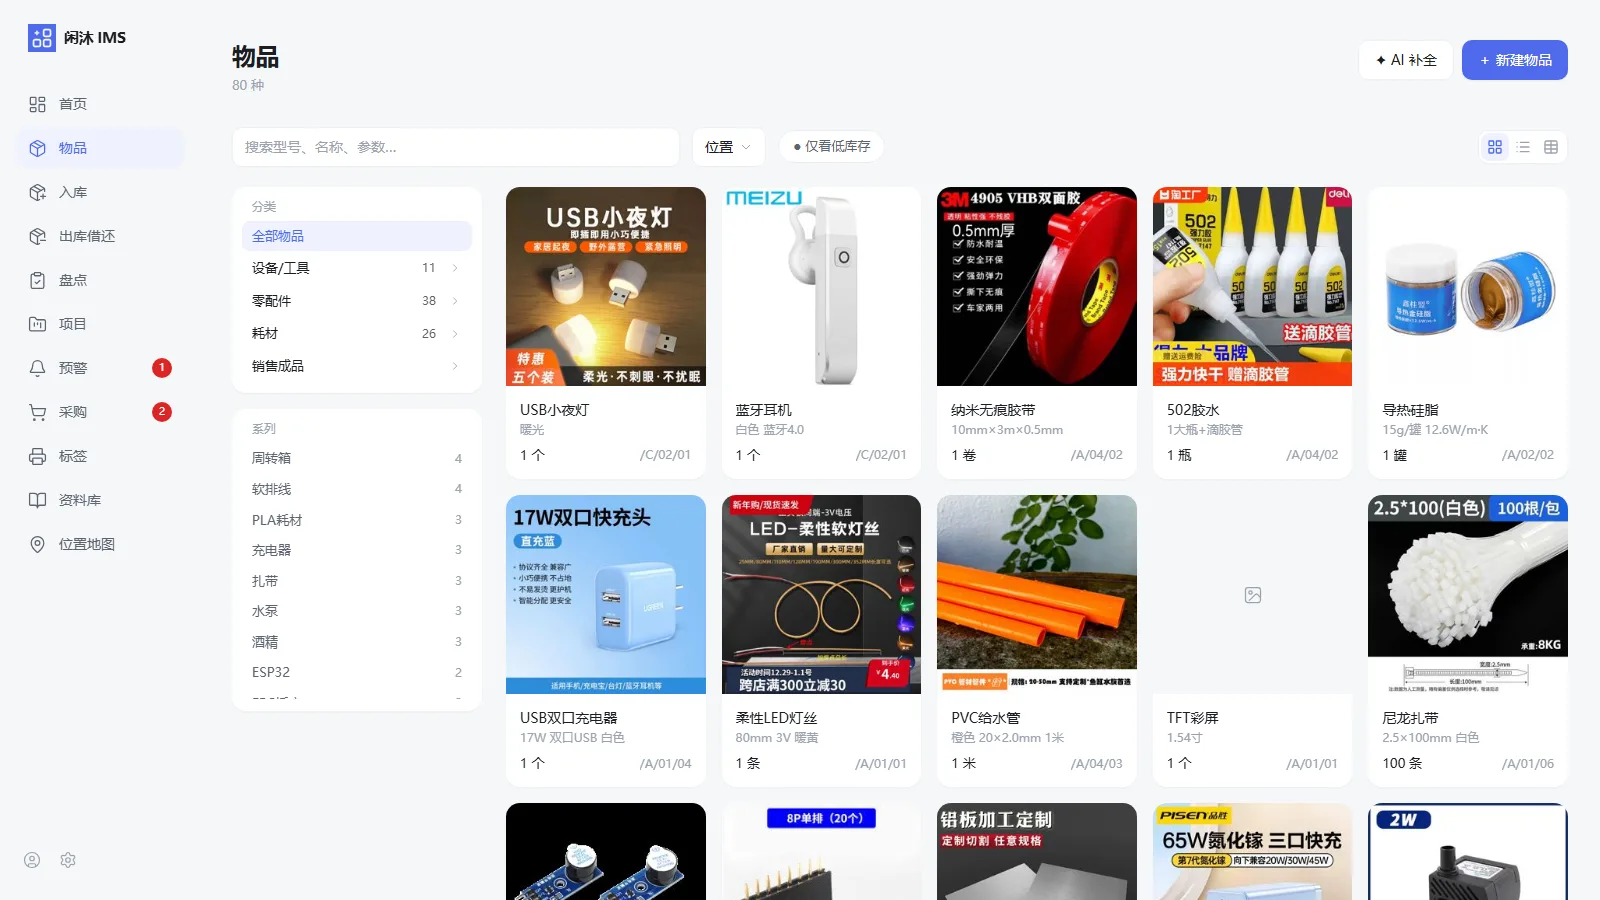This screenshot has height=900, width=1600.
Task: Switch to list view
Action: click(1523, 147)
